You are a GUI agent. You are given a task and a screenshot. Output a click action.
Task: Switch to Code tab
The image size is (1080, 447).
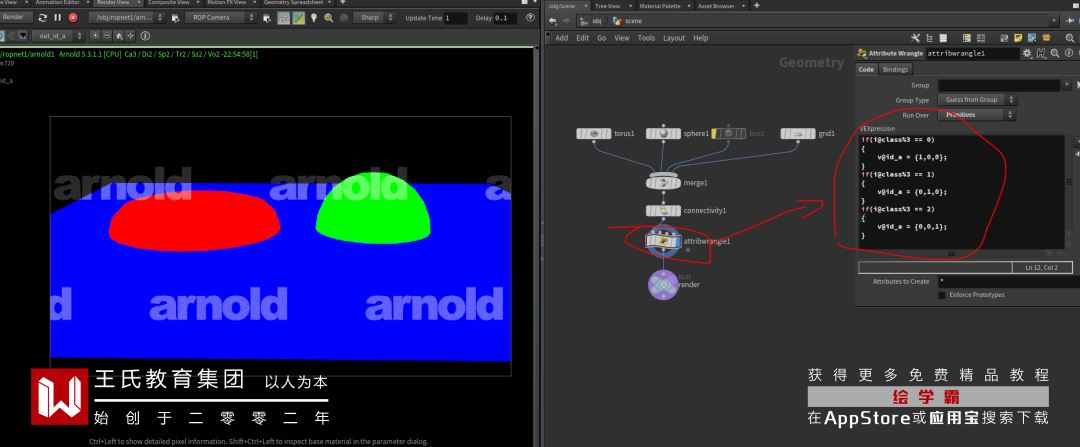(866, 70)
